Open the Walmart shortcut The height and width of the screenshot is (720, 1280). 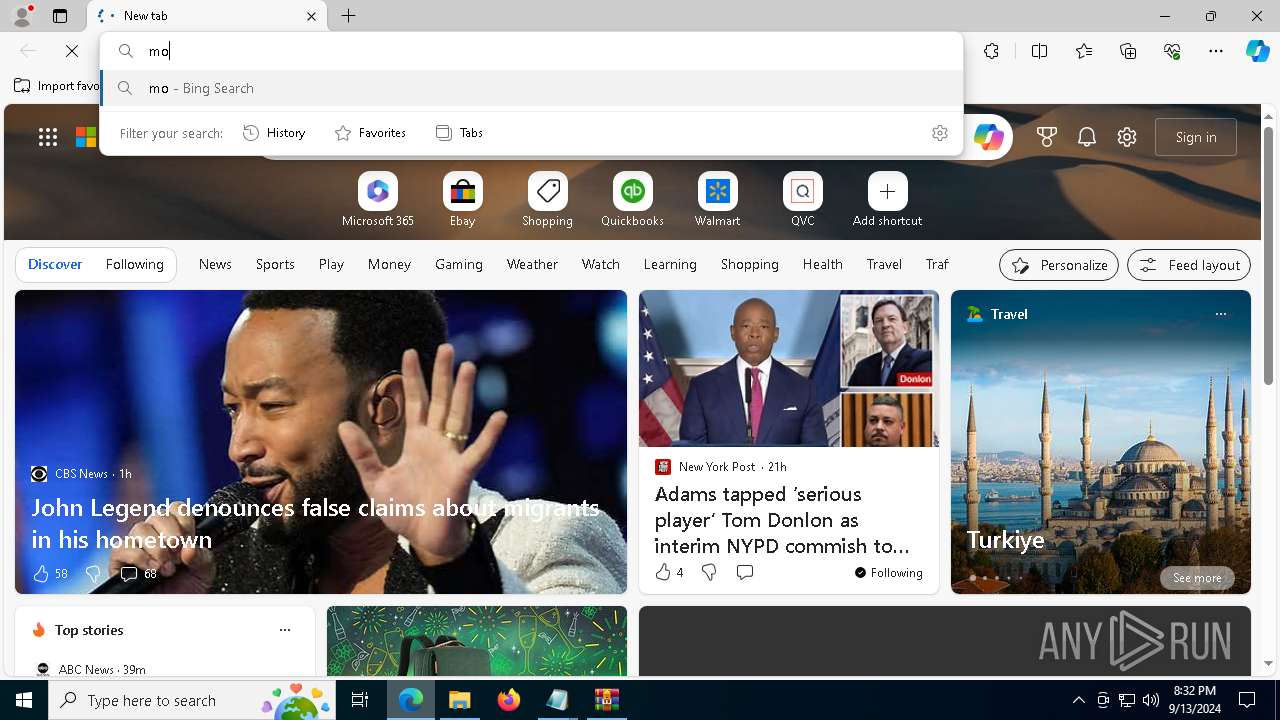717,199
